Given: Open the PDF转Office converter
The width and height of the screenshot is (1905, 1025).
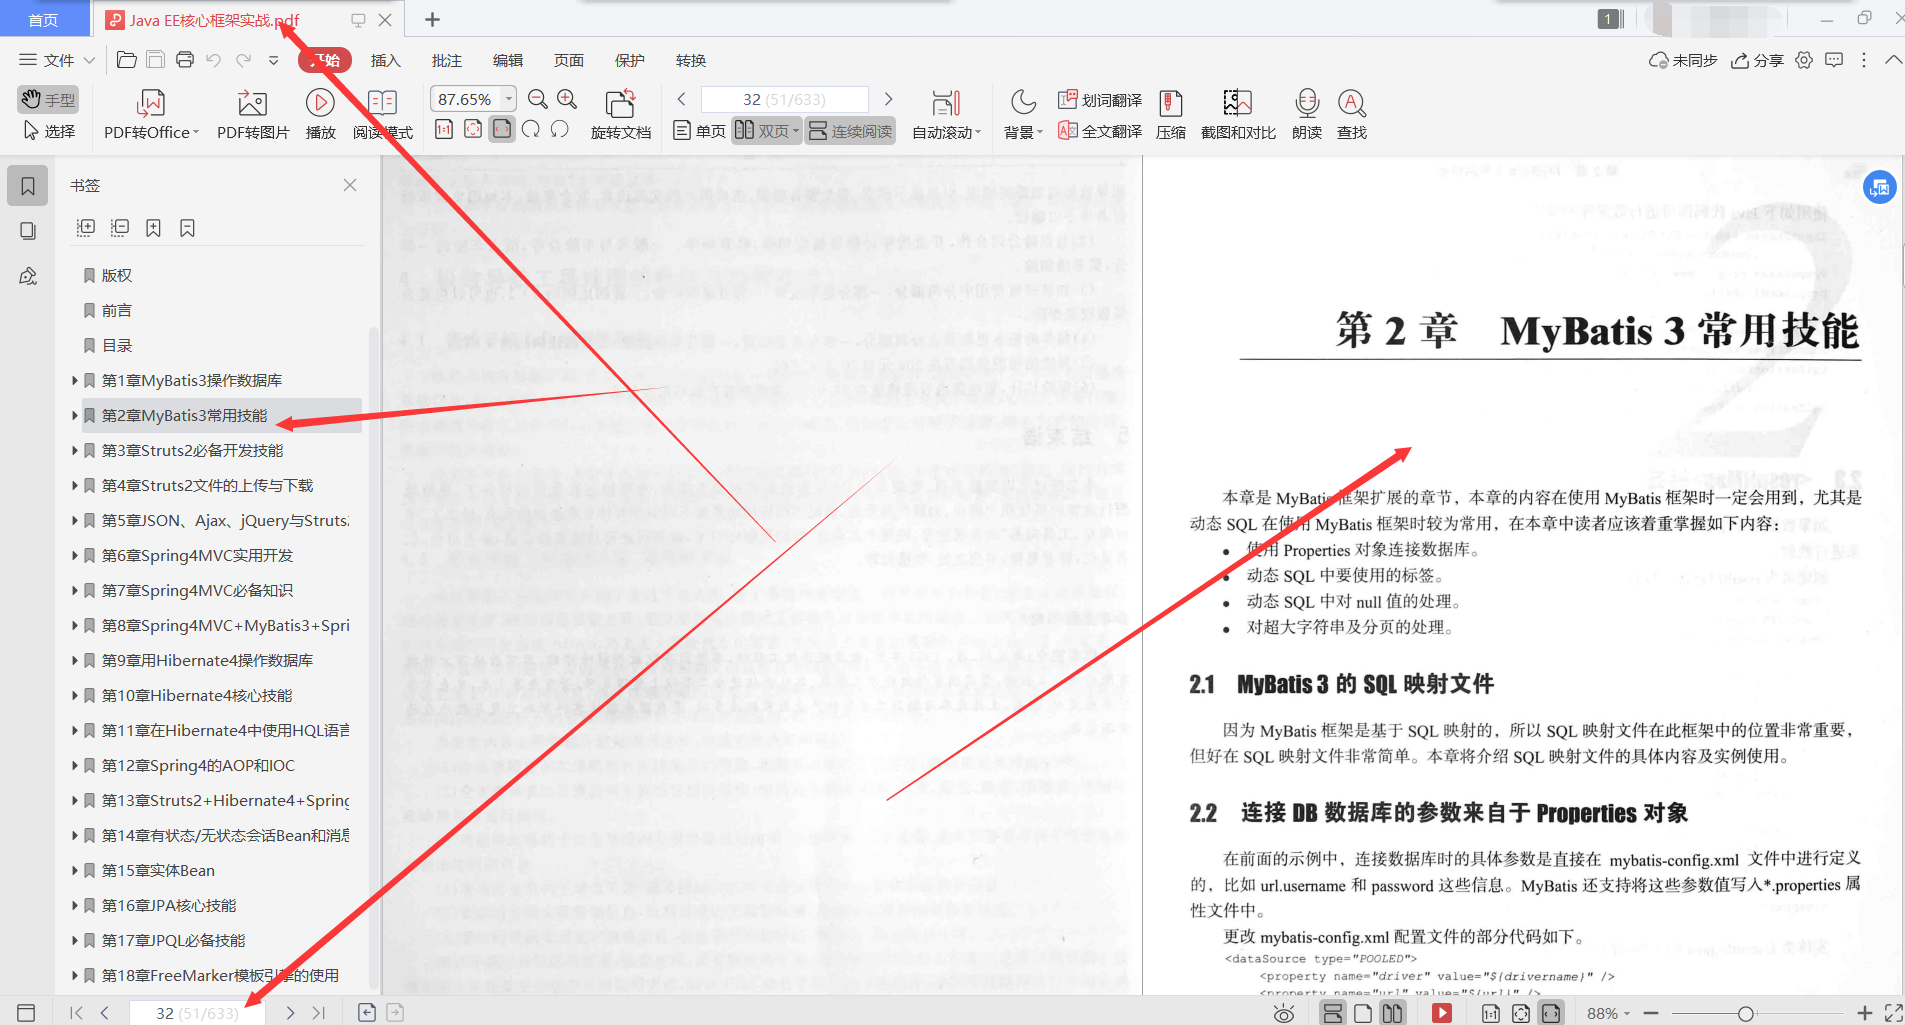Looking at the screenshot, I should point(151,115).
